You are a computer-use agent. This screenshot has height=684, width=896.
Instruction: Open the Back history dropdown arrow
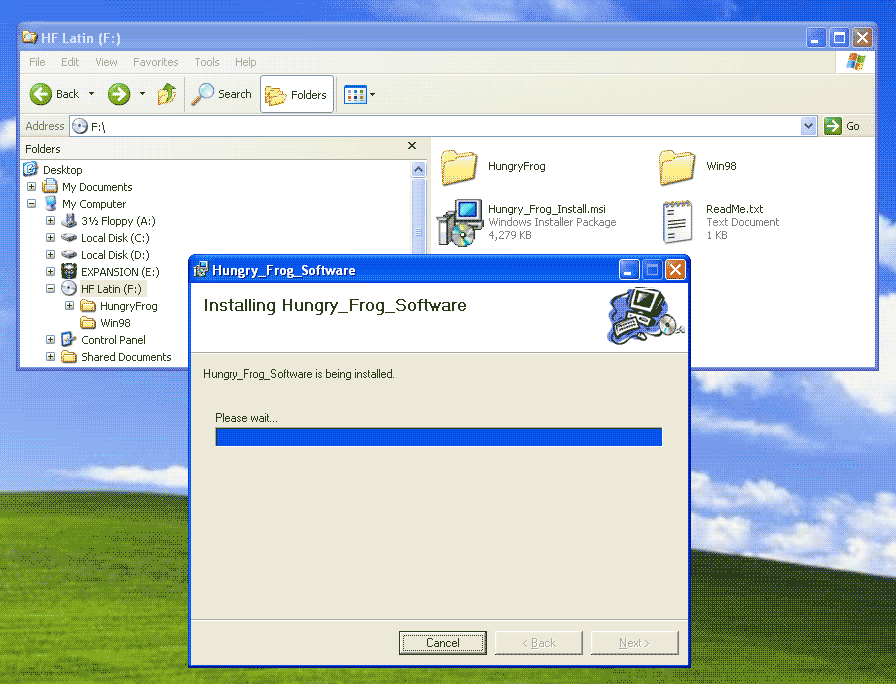coord(92,94)
